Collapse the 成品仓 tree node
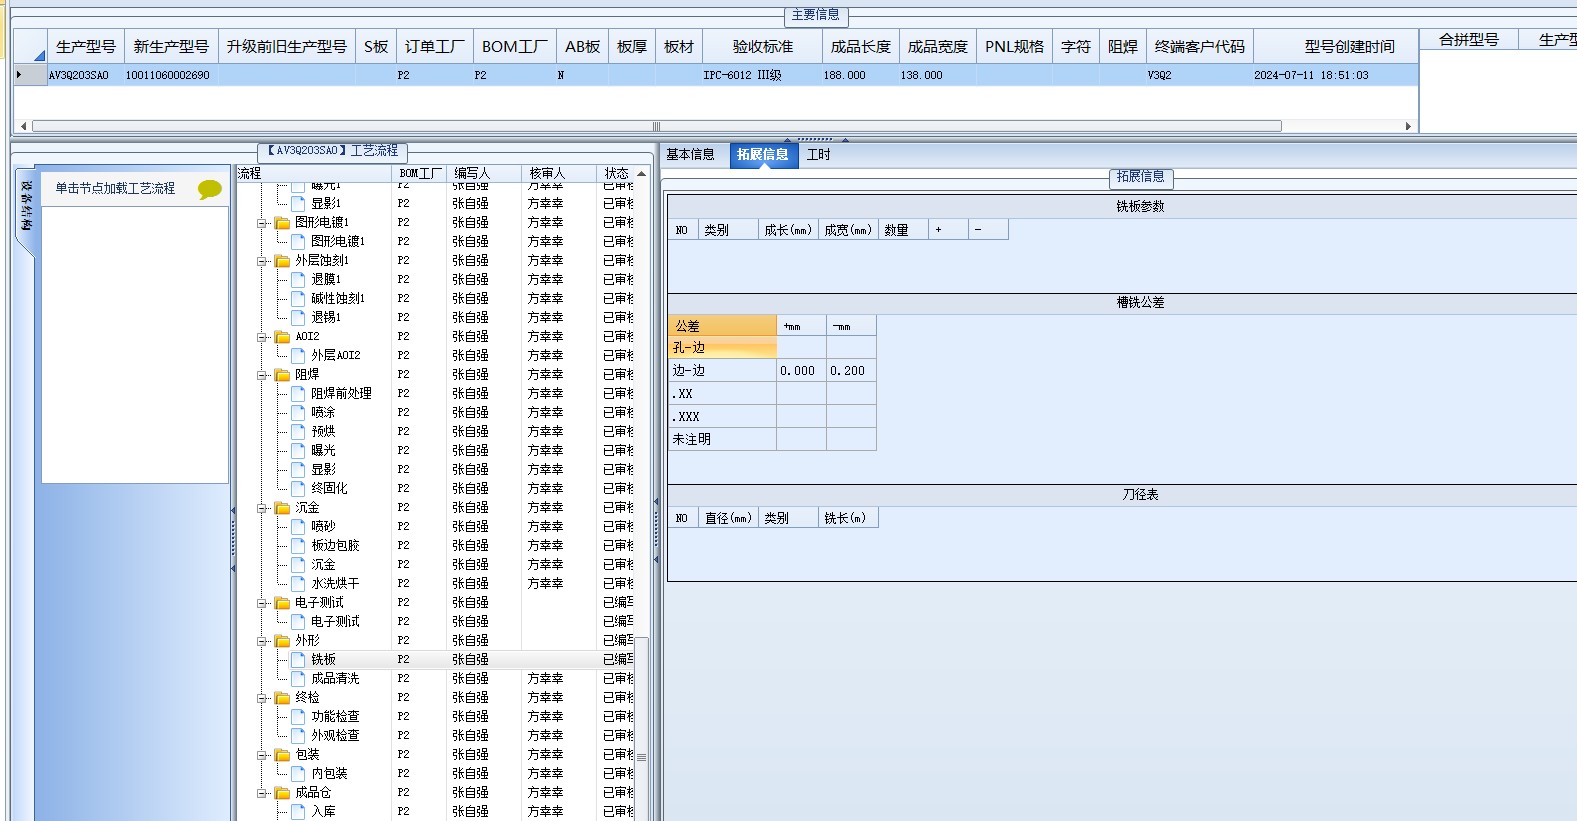 click(x=261, y=793)
